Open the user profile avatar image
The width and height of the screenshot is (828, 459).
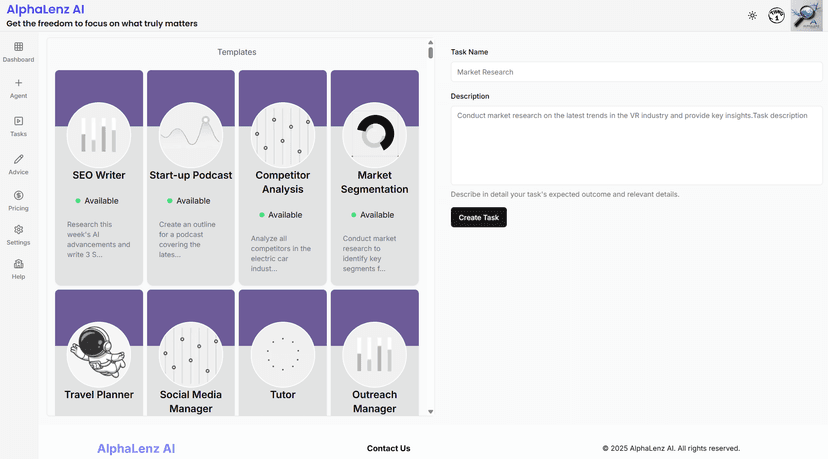click(x=806, y=15)
